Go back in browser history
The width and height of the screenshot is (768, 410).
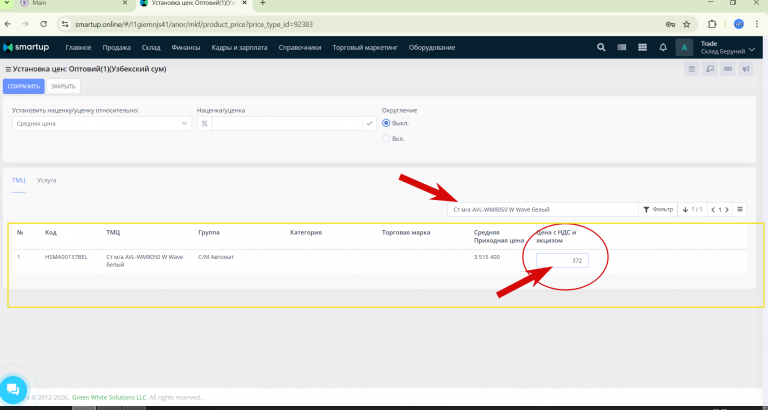[x=8, y=24]
